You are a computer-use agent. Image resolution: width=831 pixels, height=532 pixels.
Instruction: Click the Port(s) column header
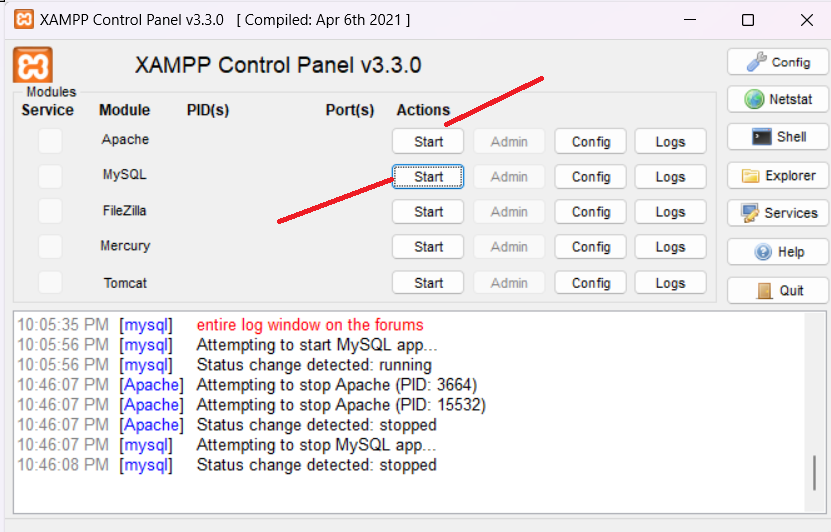350,110
